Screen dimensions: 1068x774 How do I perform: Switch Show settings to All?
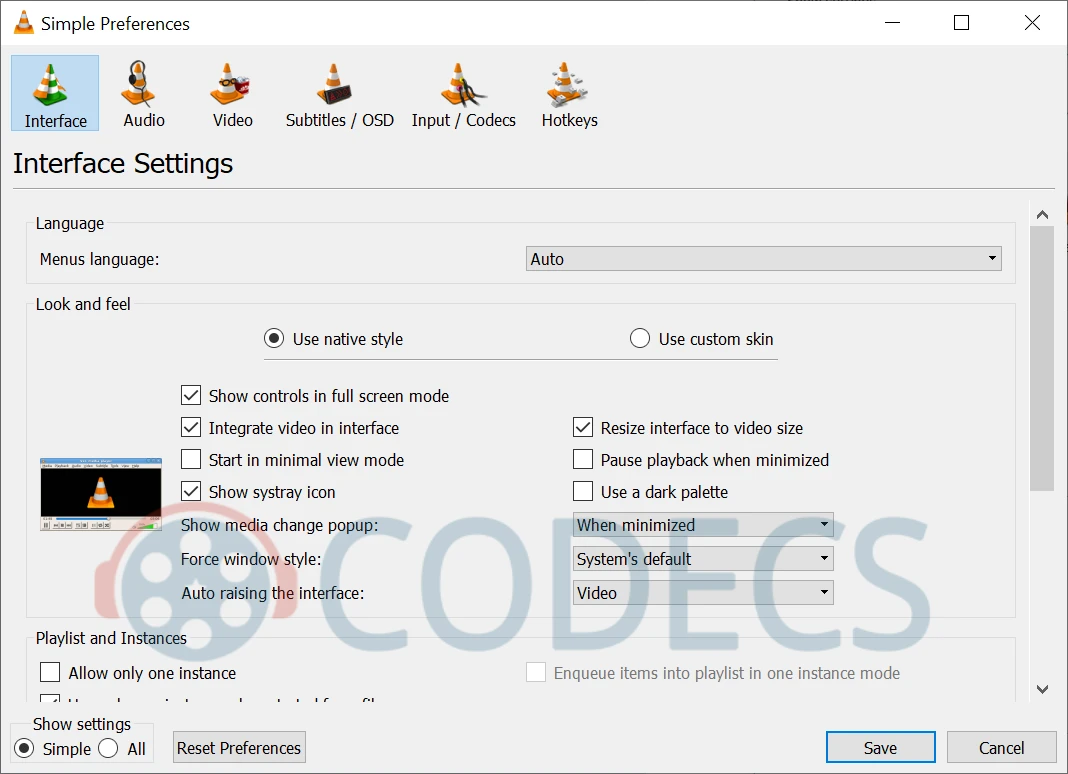click(x=109, y=749)
